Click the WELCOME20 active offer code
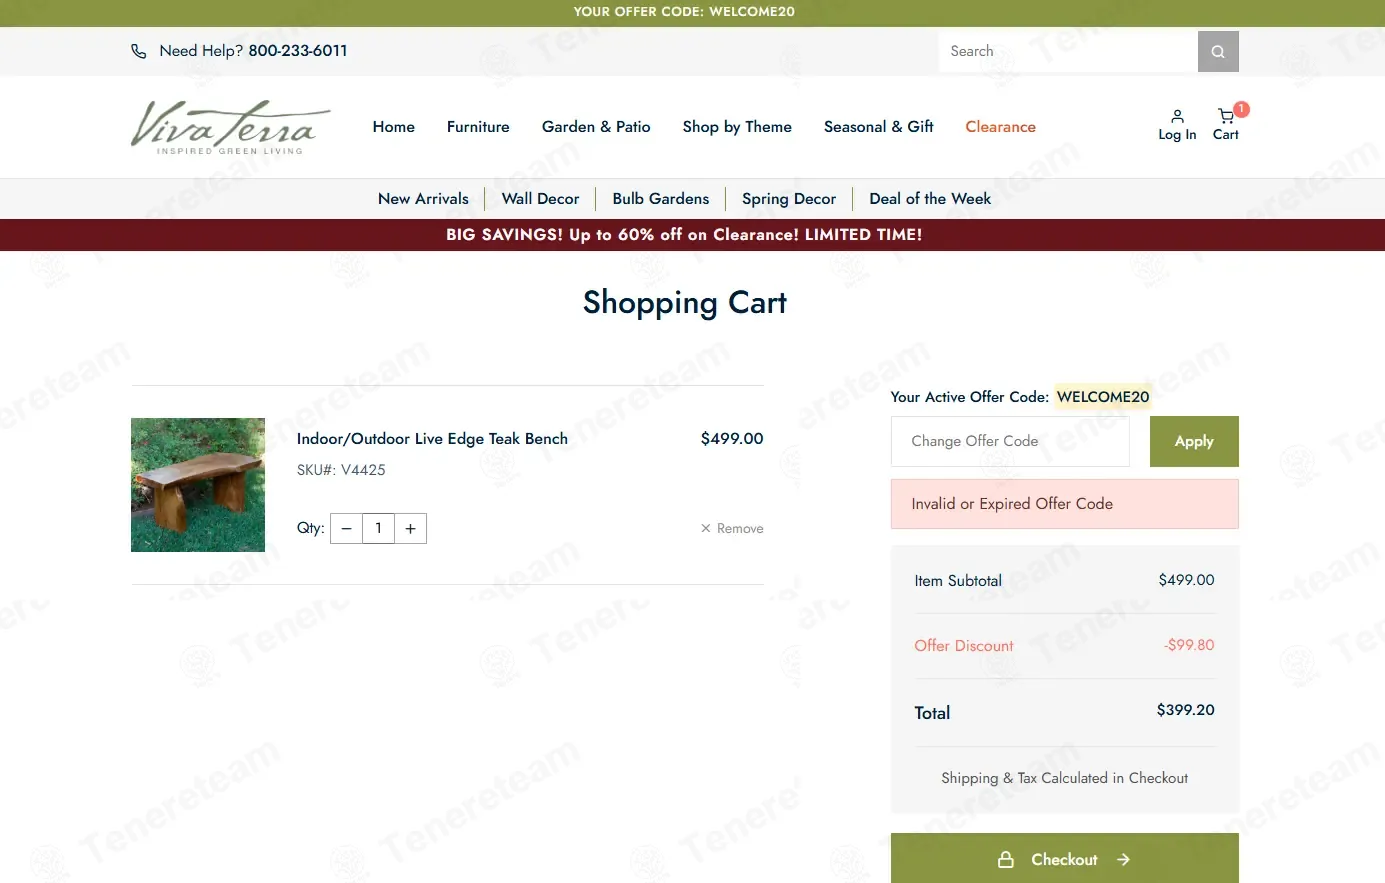 1103,397
